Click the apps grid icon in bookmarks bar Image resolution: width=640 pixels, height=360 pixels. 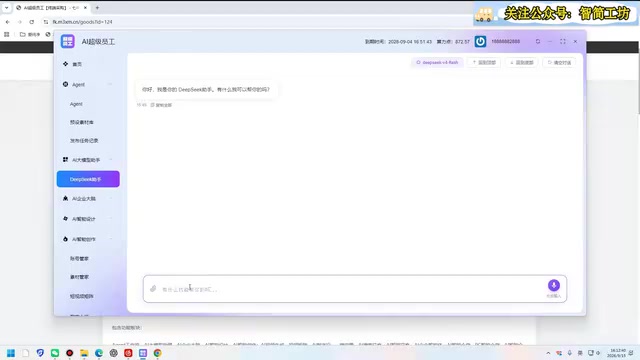[7, 34]
